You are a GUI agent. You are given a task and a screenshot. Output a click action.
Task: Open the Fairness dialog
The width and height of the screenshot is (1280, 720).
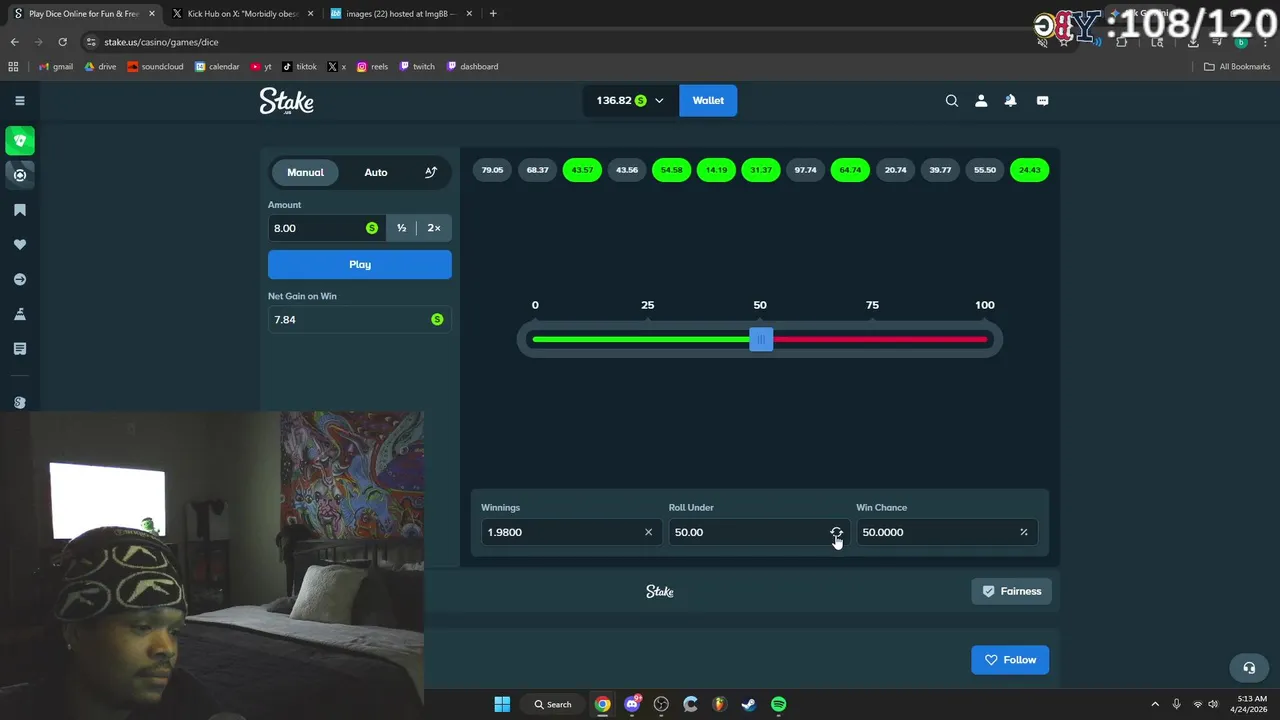[1011, 591]
